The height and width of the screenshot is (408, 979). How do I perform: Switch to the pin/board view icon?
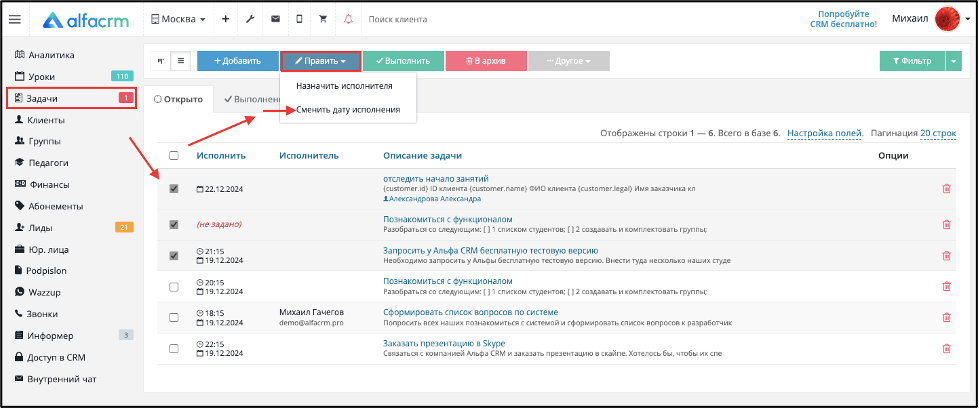(x=161, y=61)
